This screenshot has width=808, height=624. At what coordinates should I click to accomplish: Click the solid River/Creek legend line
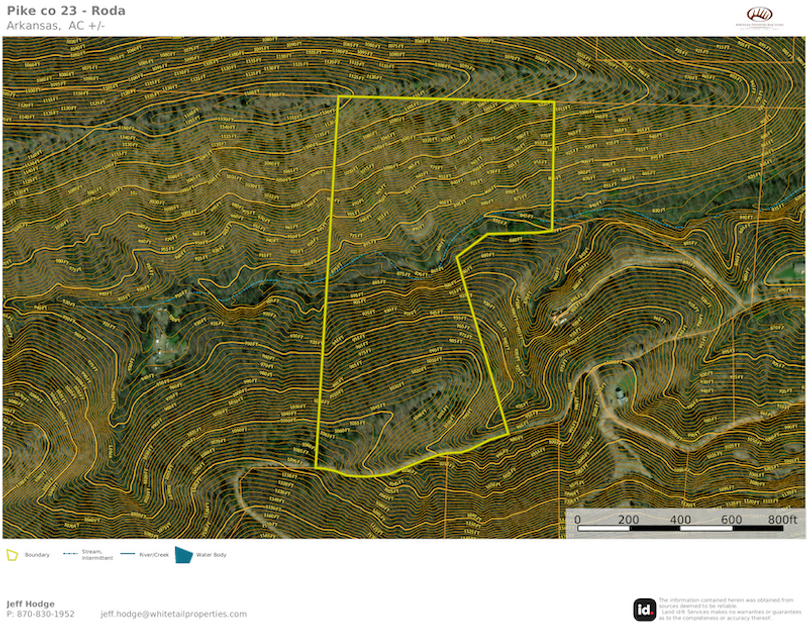pos(128,554)
